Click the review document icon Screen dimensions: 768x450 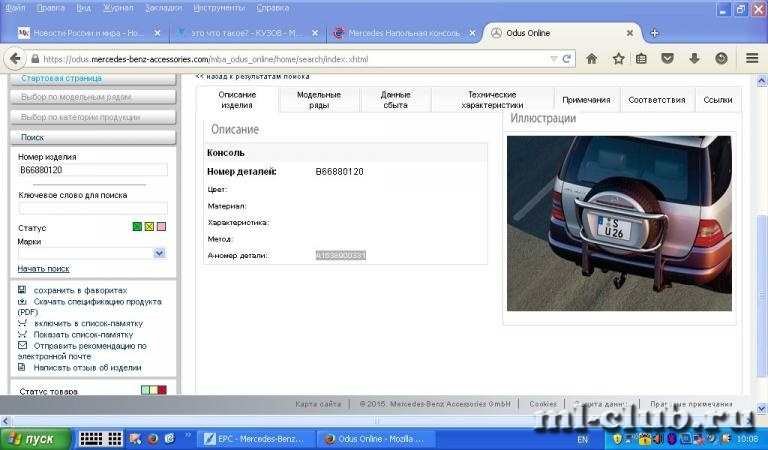pos(22,367)
